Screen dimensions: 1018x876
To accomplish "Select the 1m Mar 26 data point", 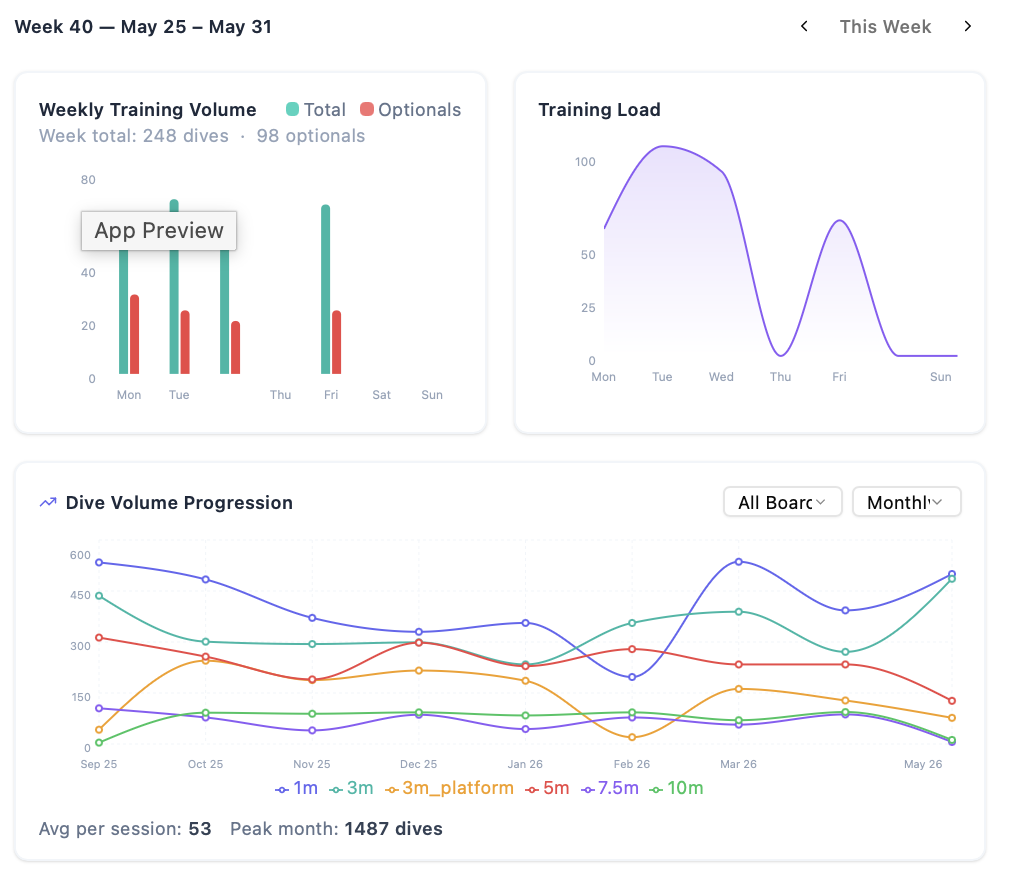I will (x=738, y=562).
